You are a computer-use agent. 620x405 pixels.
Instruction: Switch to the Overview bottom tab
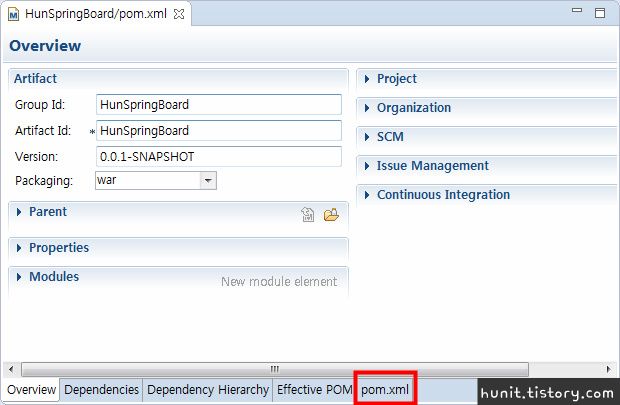point(31,390)
